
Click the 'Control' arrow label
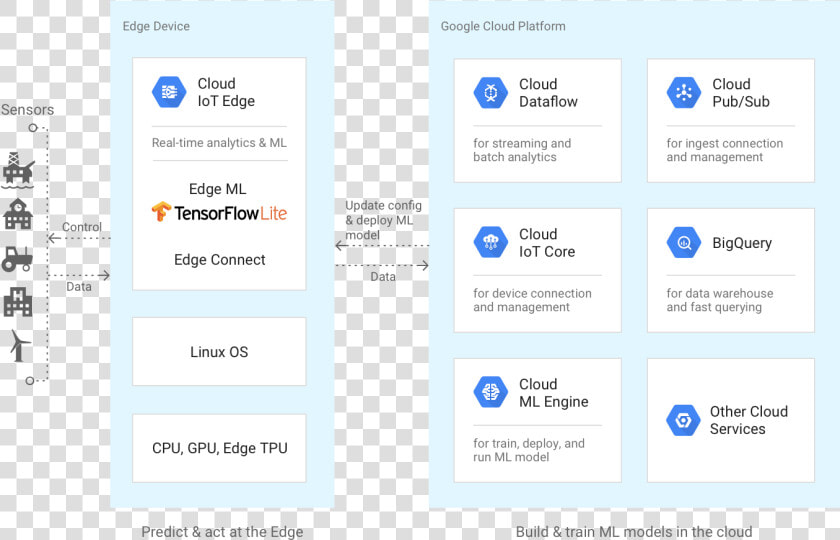click(x=82, y=227)
